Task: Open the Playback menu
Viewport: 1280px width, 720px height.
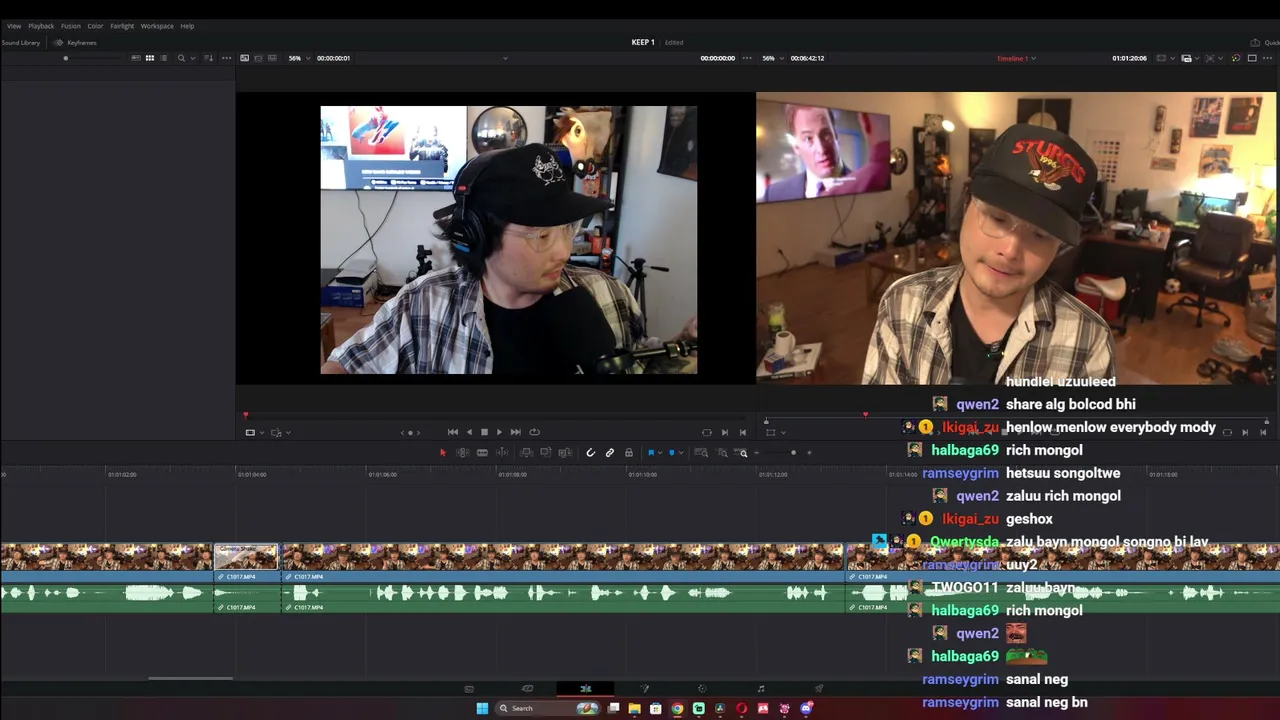Action: tap(41, 26)
